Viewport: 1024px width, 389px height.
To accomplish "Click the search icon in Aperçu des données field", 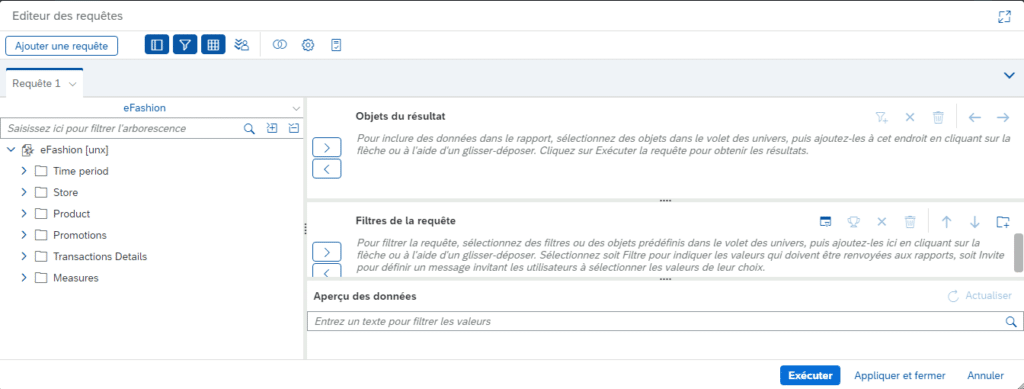I will pyautogui.click(x=1011, y=321).
